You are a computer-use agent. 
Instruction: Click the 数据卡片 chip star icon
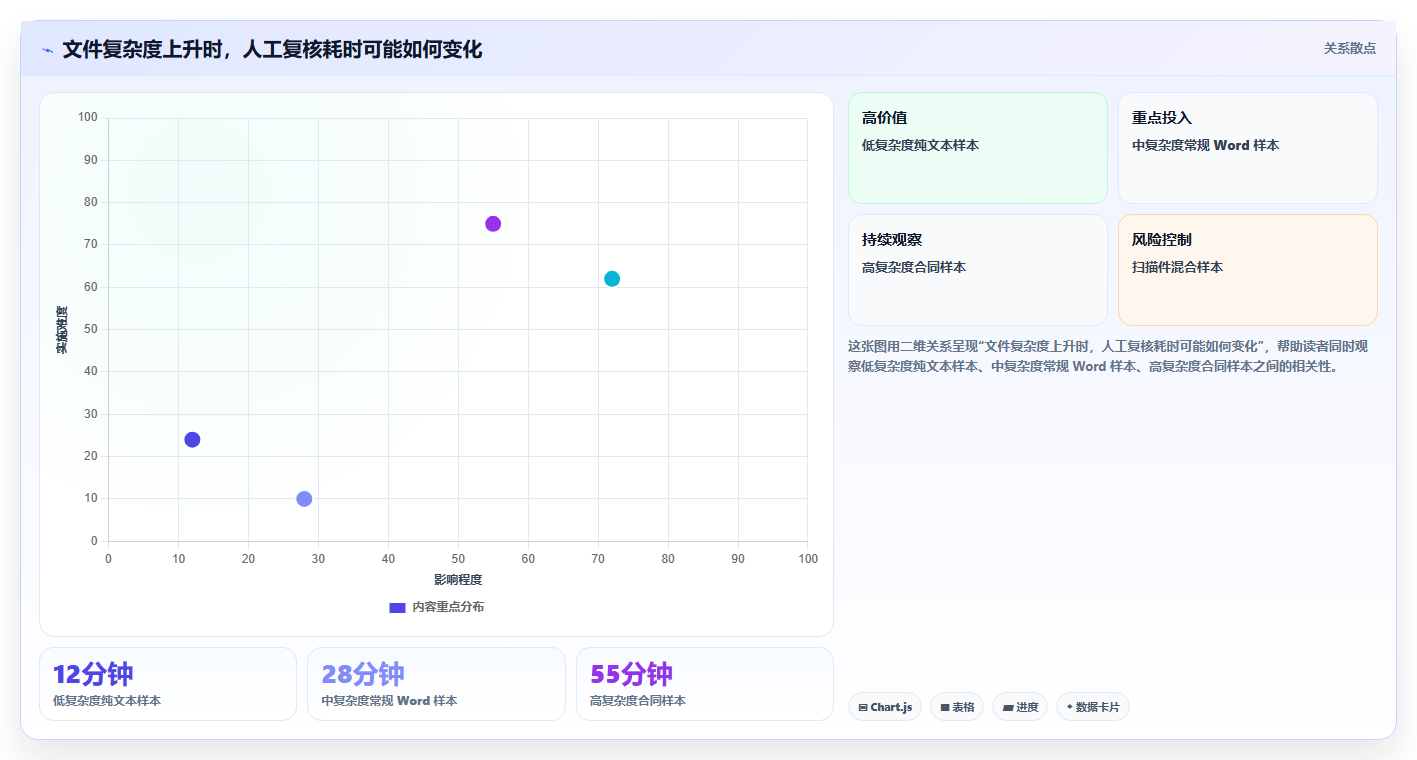pos(1070,707)
